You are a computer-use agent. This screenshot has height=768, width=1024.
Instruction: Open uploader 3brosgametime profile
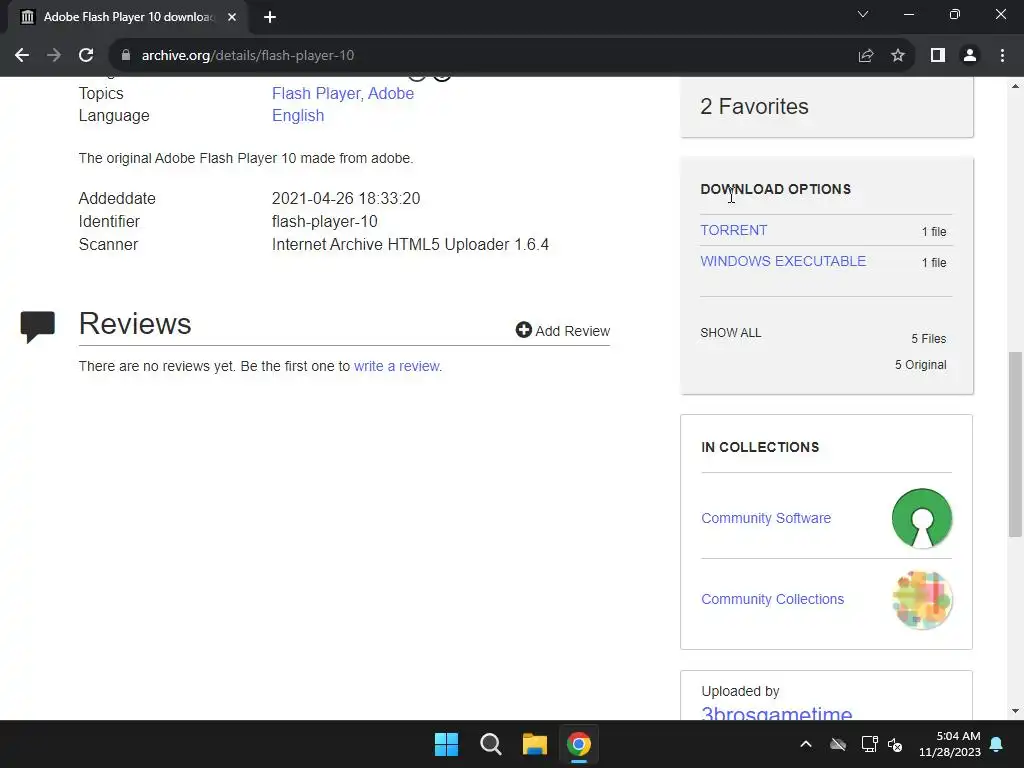(x=776, y=713)
